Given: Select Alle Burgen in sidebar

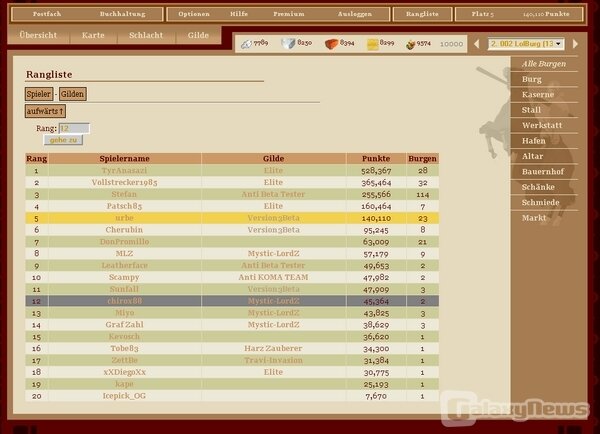Looking at the screenshot, I should click(x=544, y=64).
